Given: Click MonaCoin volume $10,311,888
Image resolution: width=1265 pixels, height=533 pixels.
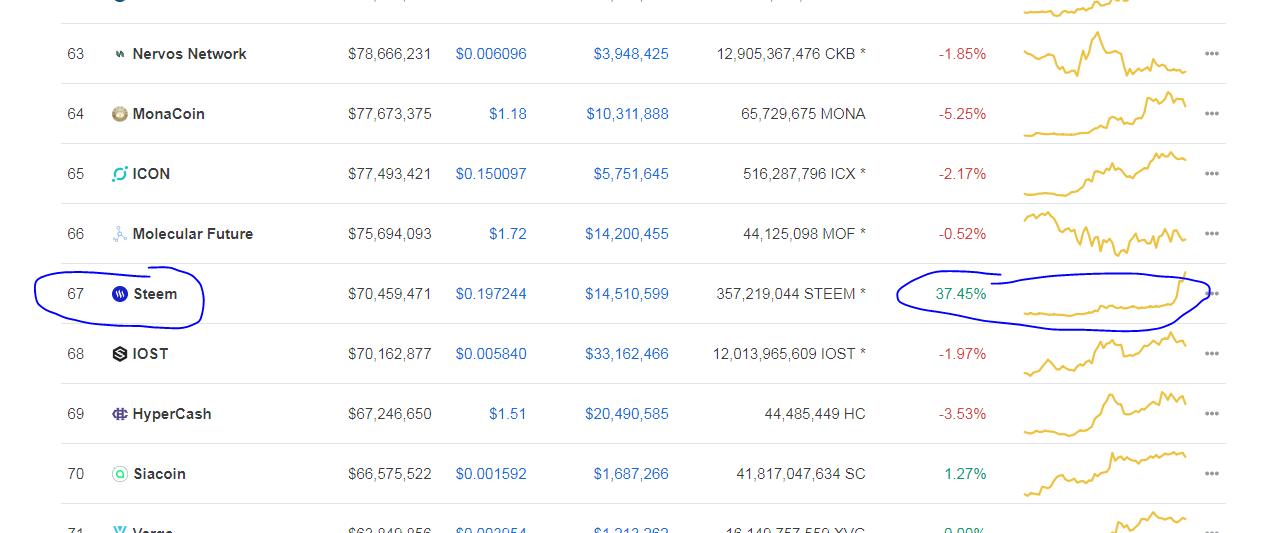Looking at the screenshot, I should point(628,114).
